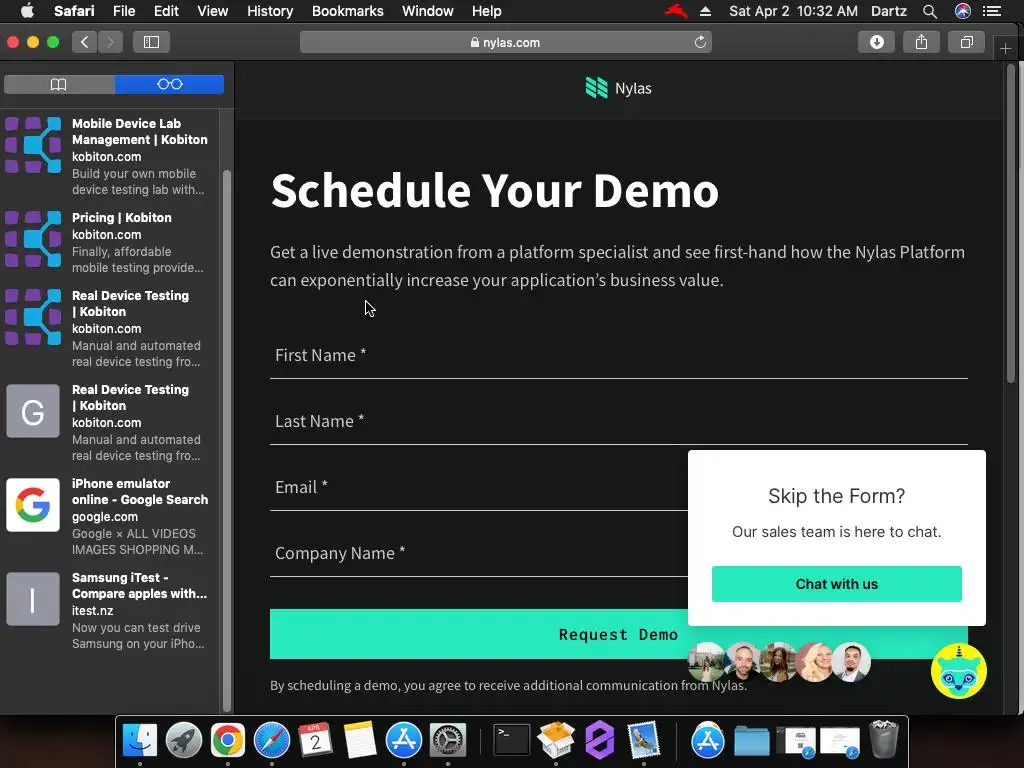Viewport: 1024px width, 768px height.
Task: Click the eject icon in menu bar
Action: click(x=705, y=11)
